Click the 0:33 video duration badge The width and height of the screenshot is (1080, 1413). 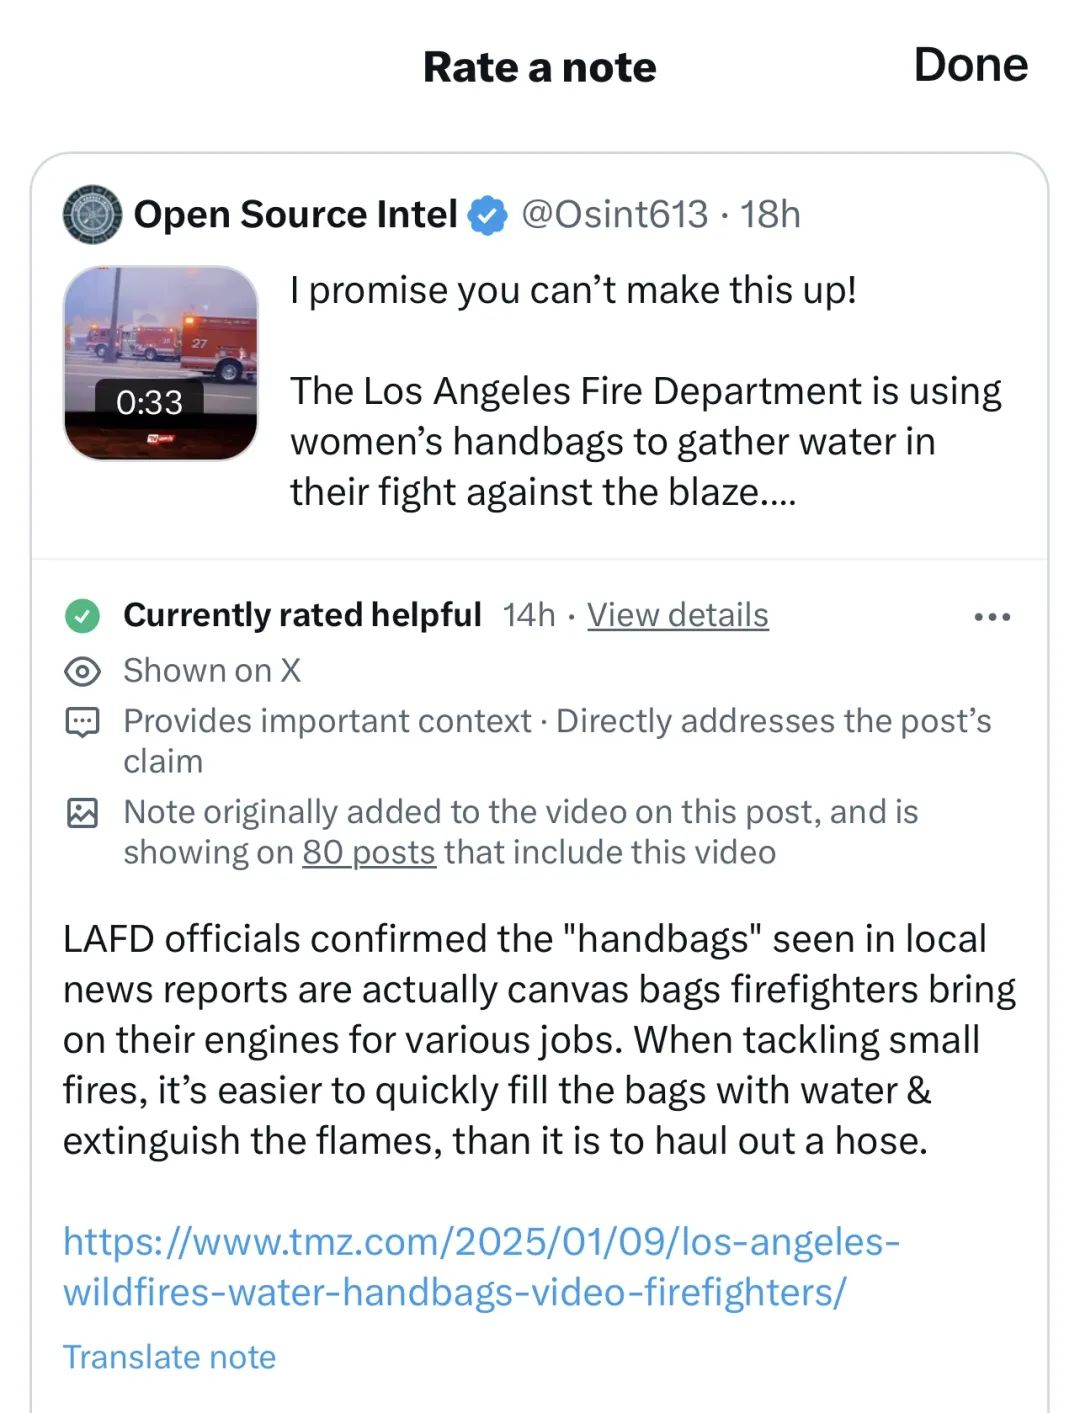(149, 402)
